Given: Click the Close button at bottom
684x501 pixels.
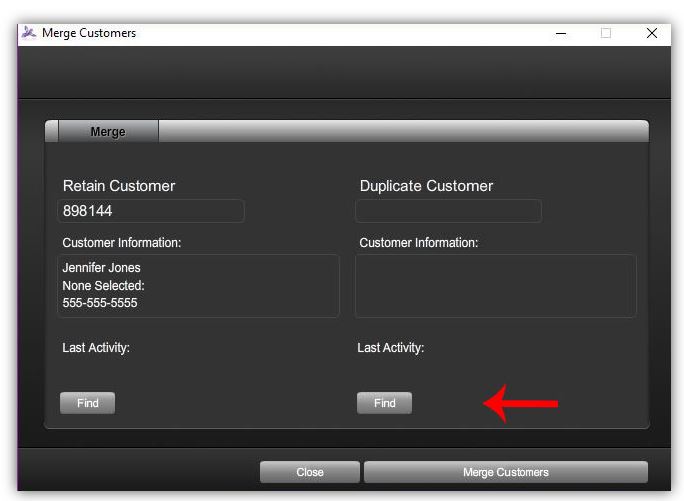Looking at the screenshot, I should (x=310, y=472).
